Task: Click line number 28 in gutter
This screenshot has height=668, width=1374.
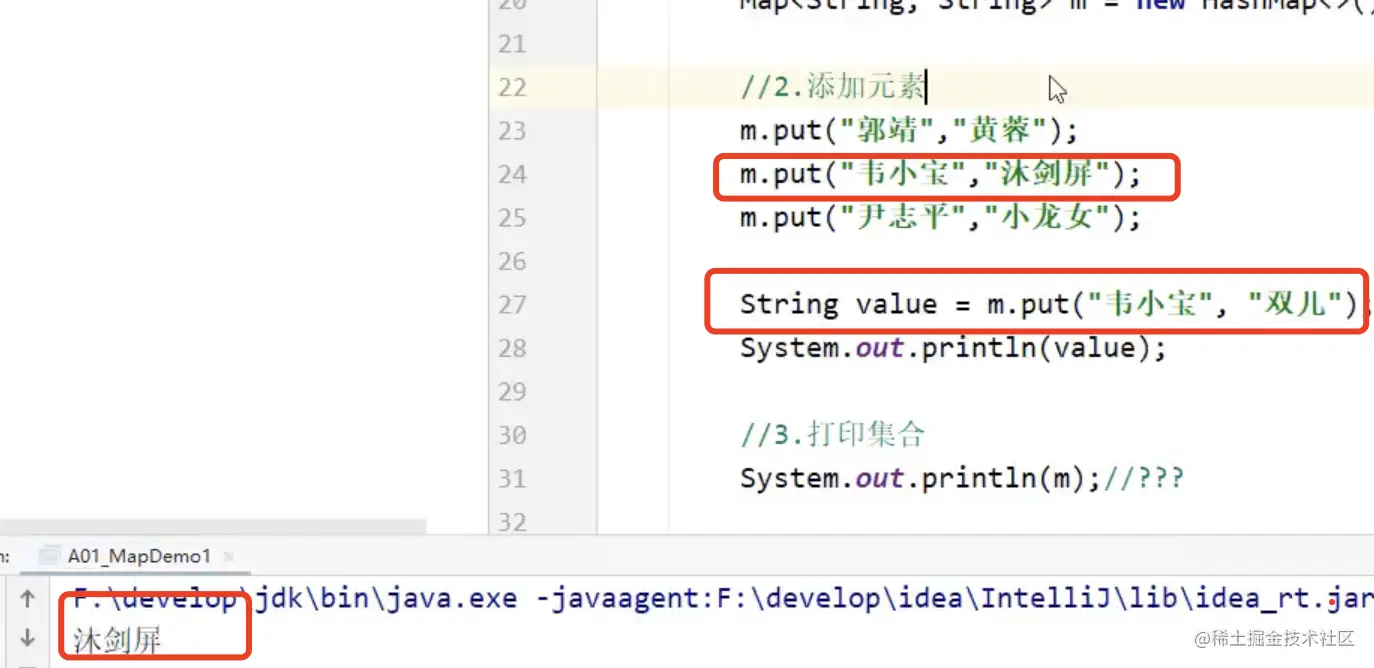Action: (512, 349)
